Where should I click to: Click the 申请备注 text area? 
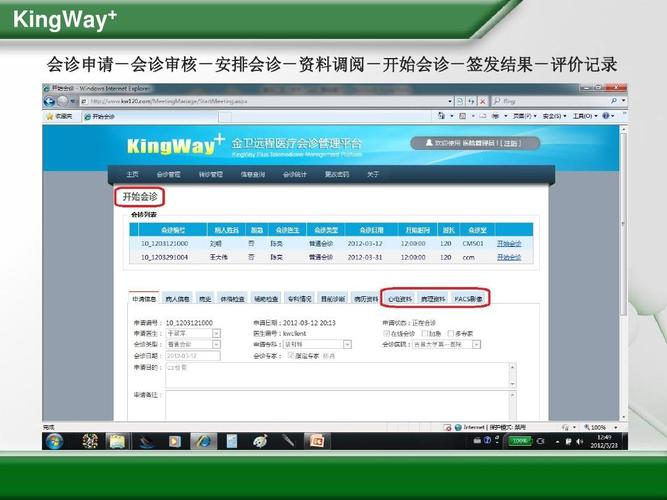point(337,406)
